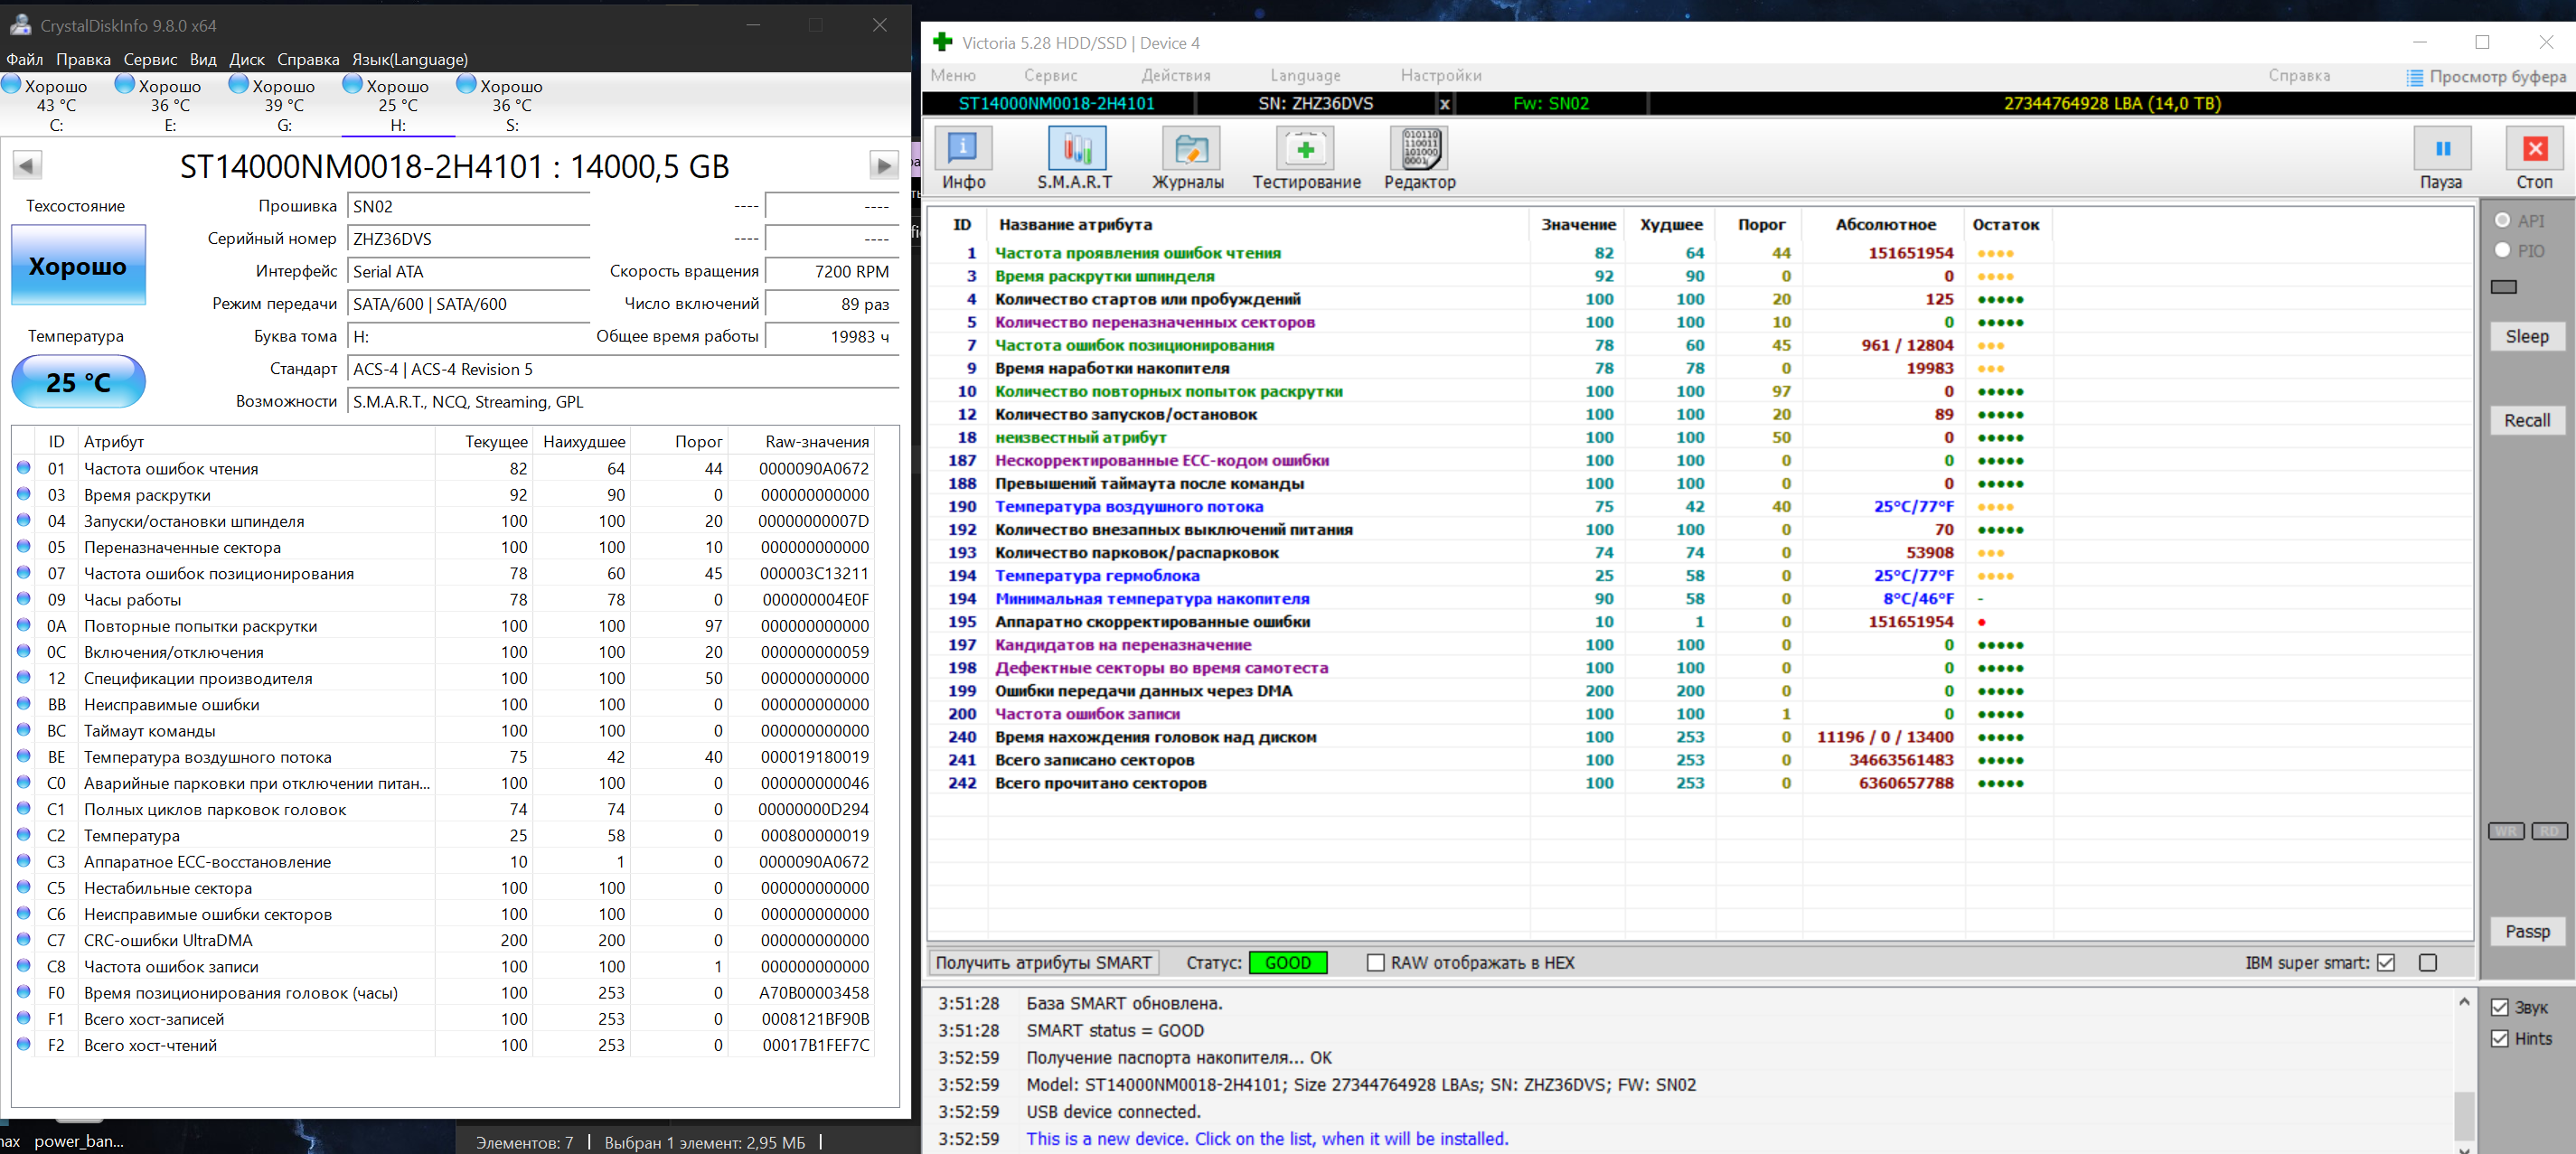Toggle the IBM super smart checkbox
The image size is (2576, 1154).
pos(2386,963)
